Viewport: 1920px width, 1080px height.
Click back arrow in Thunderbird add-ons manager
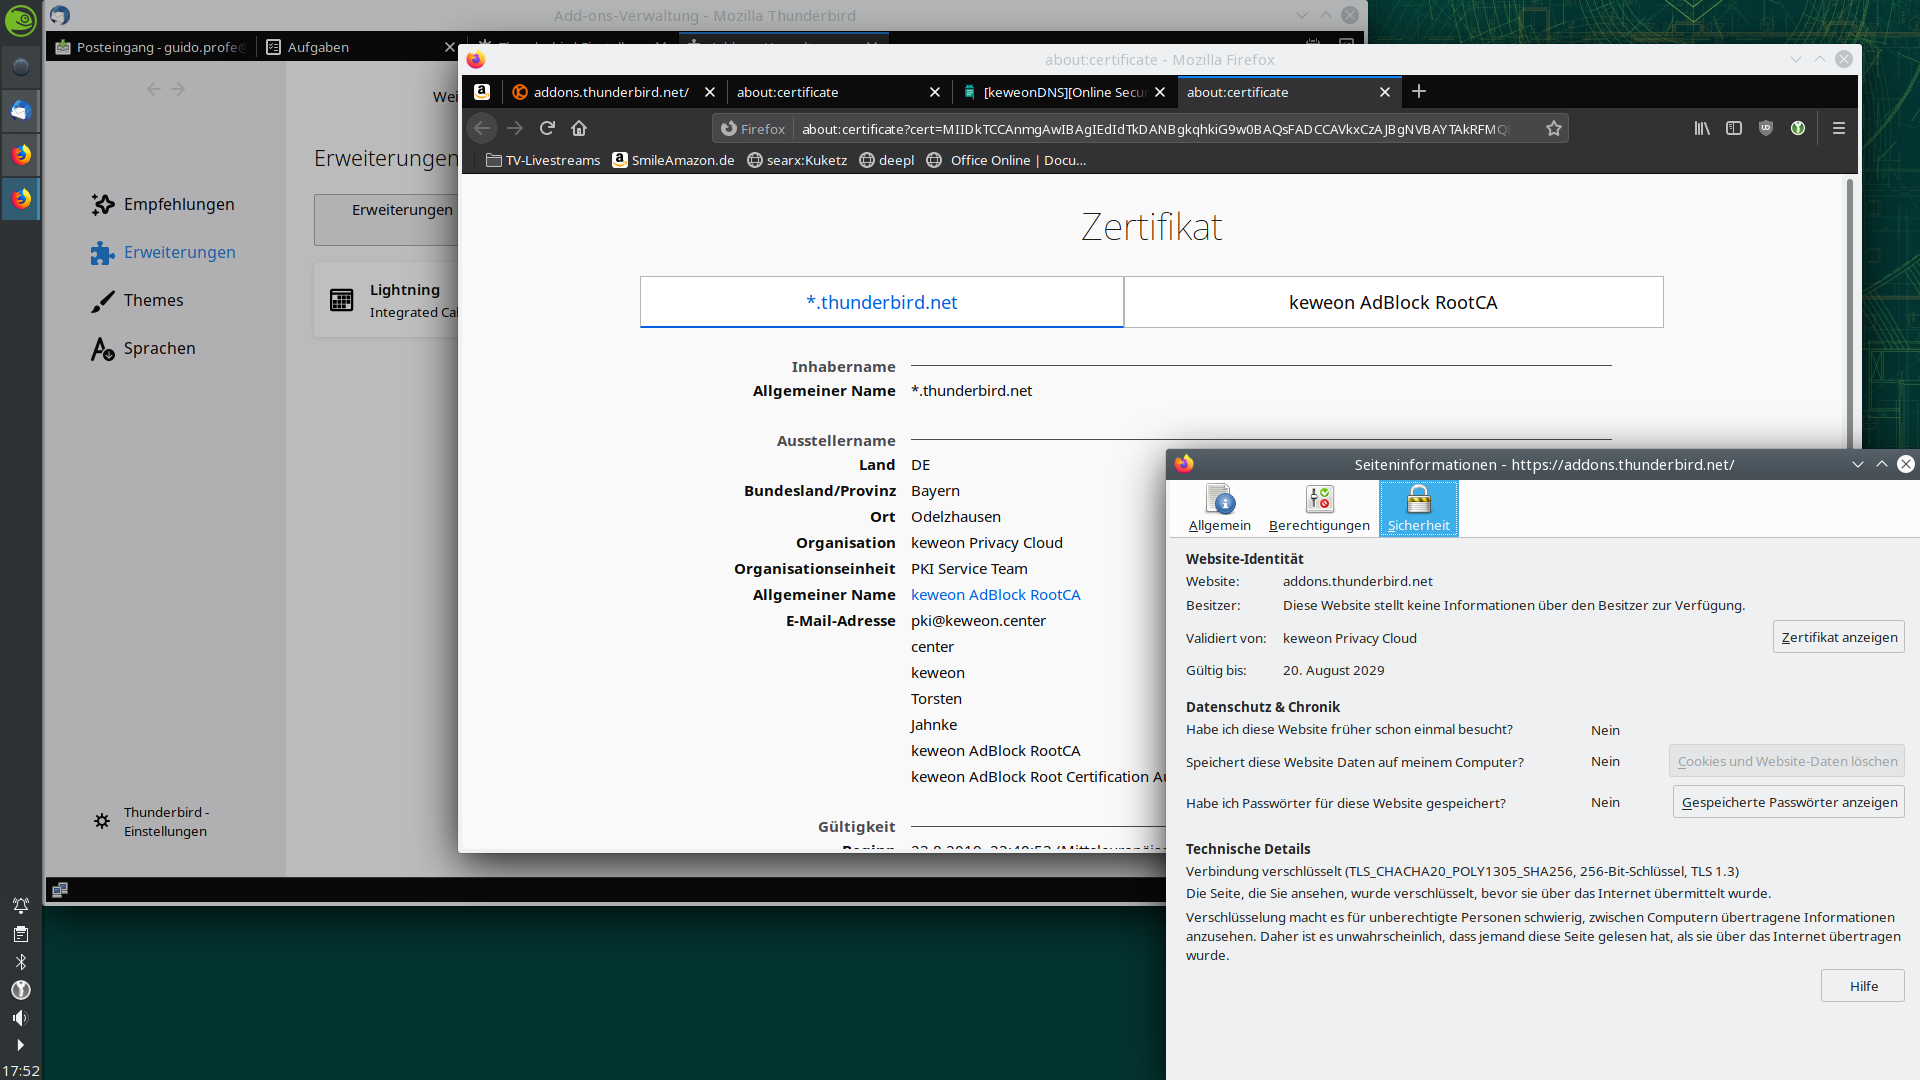pos(154,89)
